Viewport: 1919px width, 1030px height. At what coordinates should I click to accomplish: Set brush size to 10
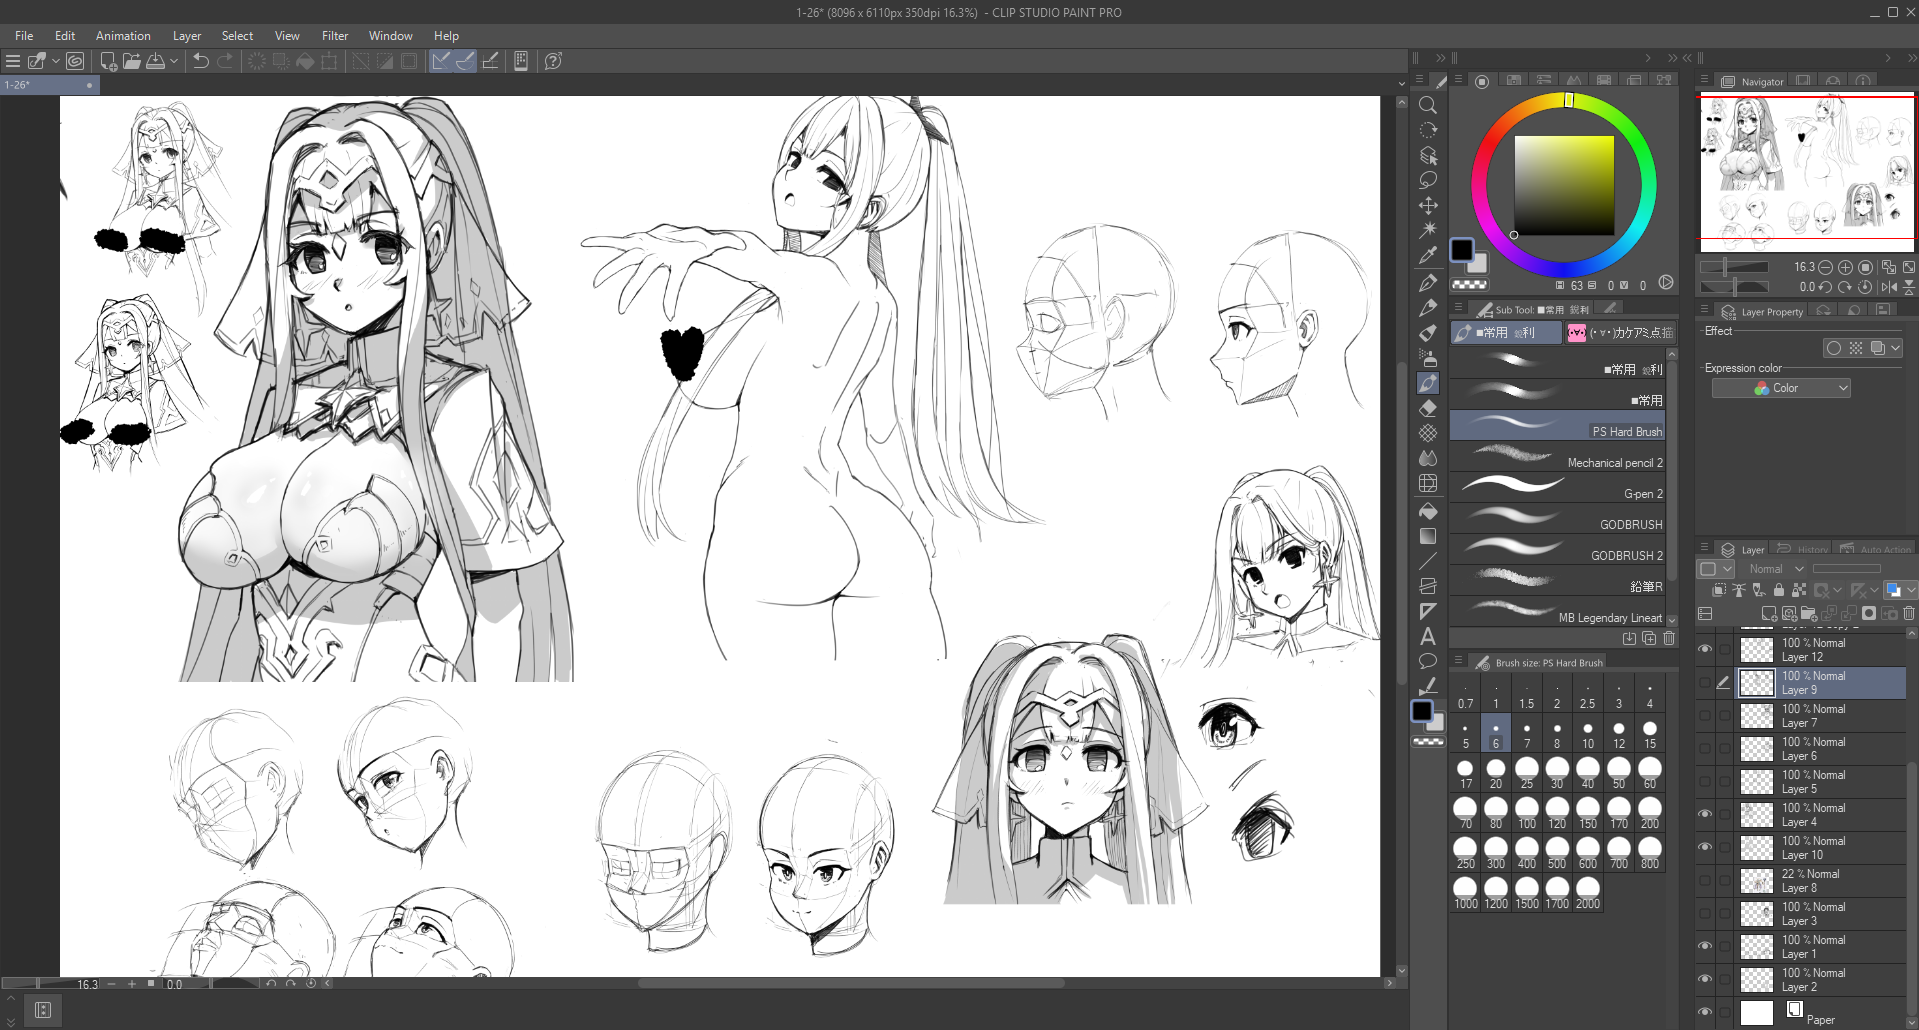[1588, 735]
